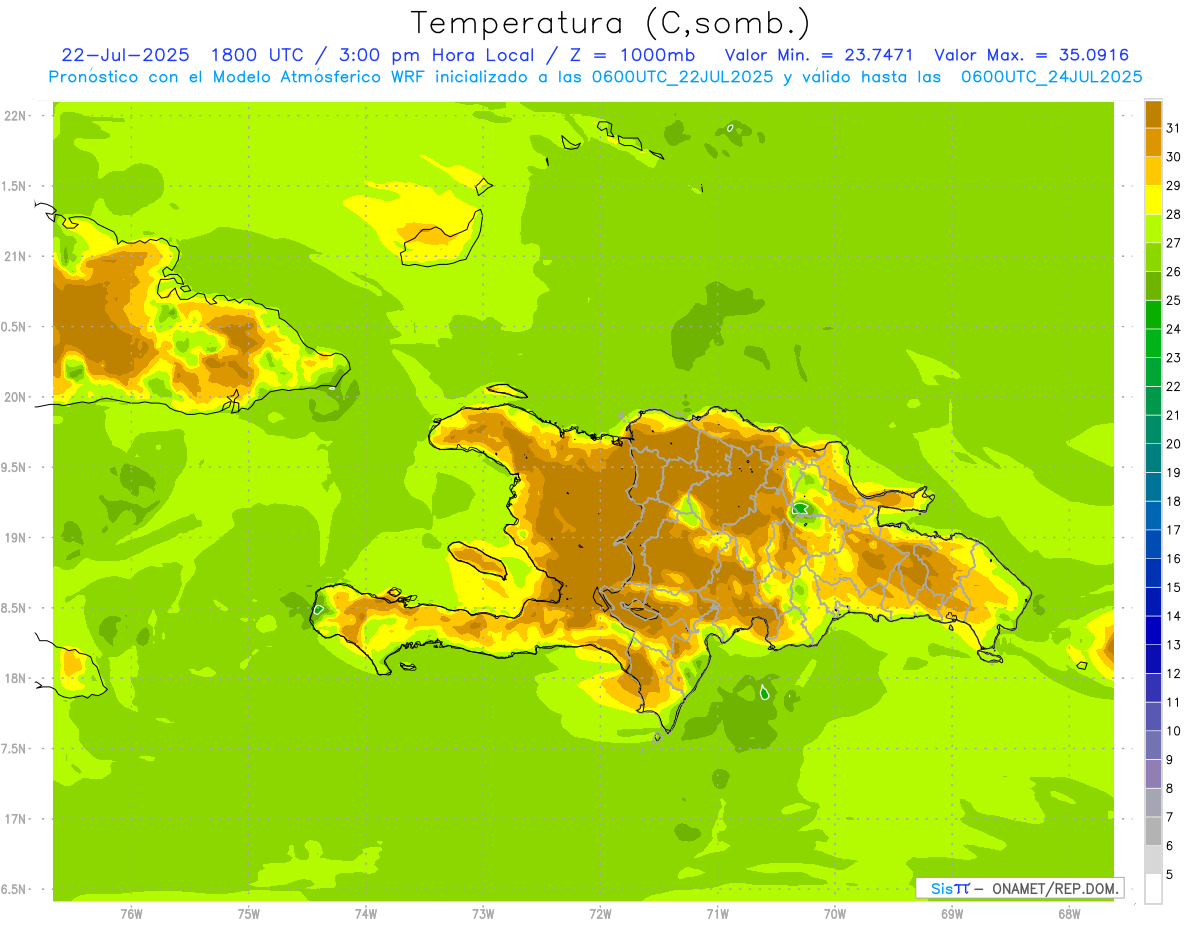Click the "20N" latitude label
Image resolution: width=1200 pixels, height=927 pixels.
pyautogui.click(x=17, y=397)
